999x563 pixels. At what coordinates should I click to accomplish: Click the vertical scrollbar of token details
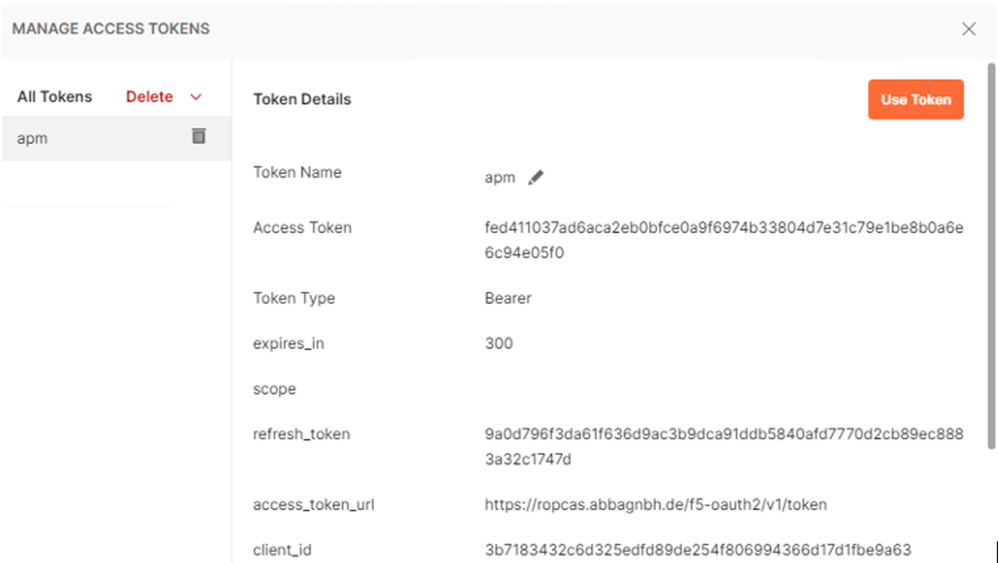(991, 250)
